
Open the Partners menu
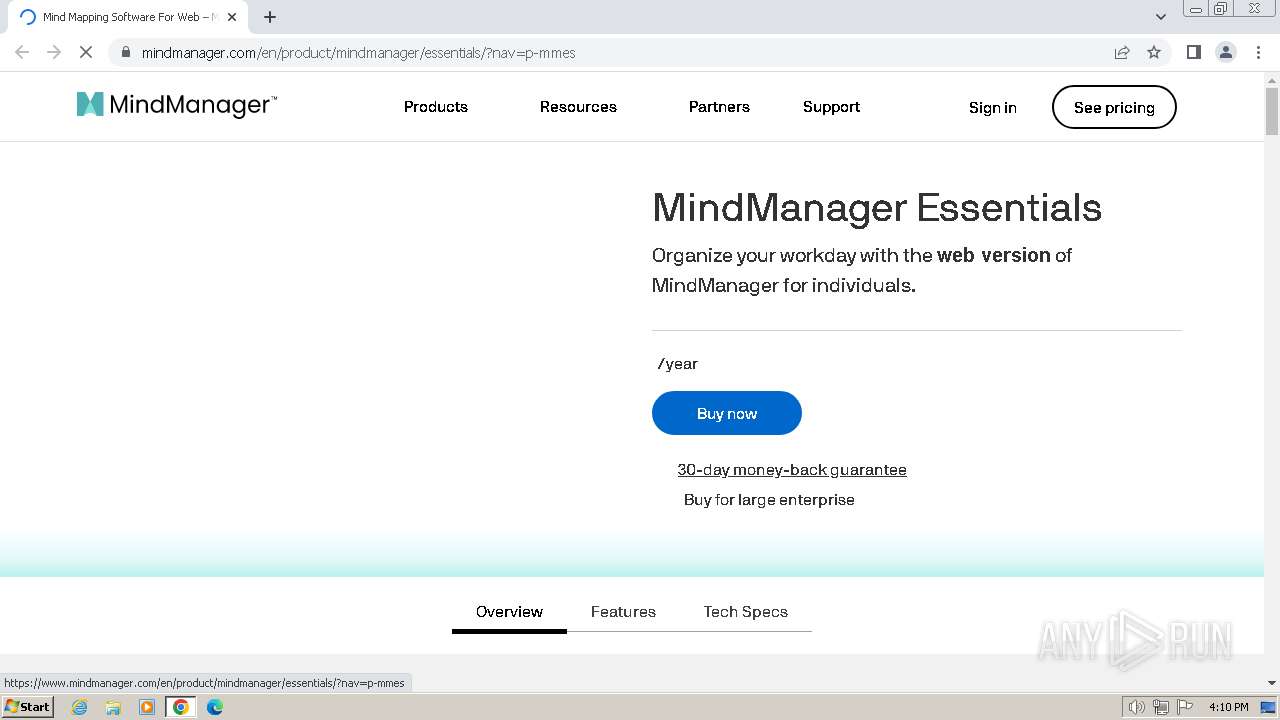[x=719, y=107]
